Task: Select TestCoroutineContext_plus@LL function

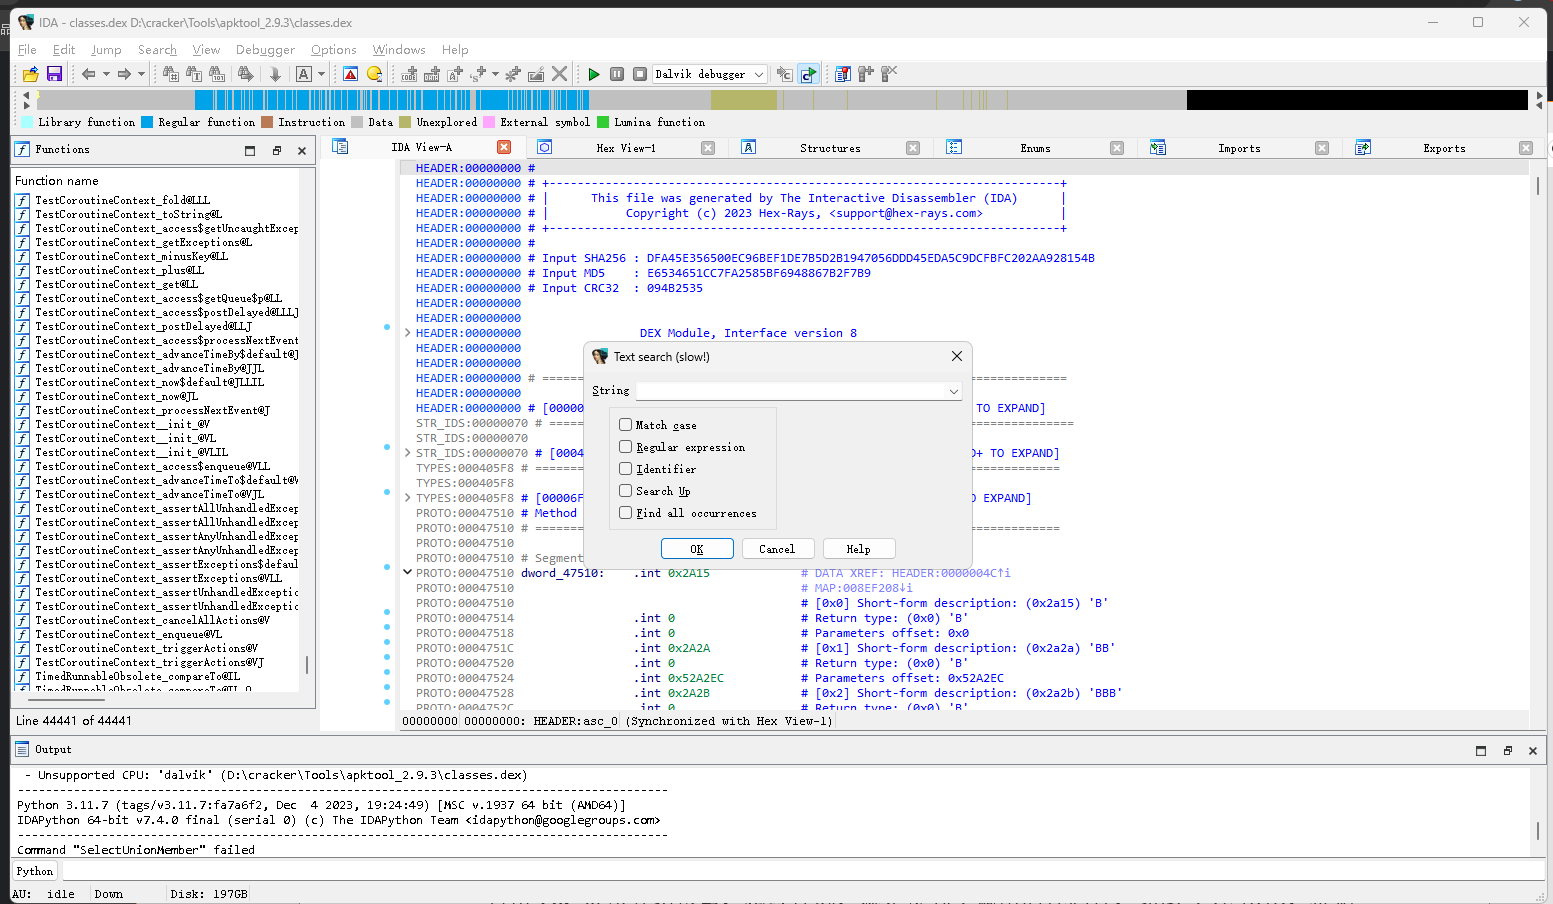Action: click(119, 270)
